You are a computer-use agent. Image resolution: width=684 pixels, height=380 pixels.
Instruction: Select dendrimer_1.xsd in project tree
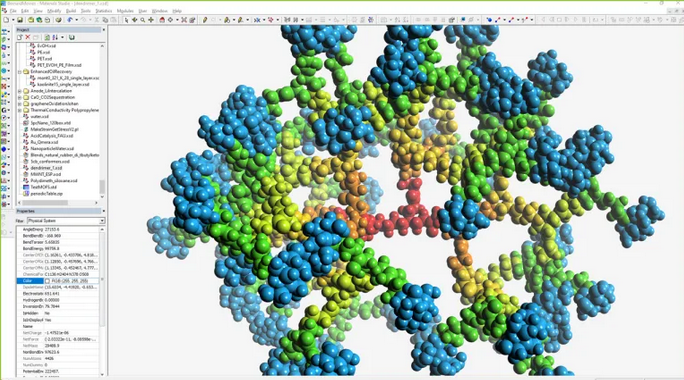coord(43,168)
